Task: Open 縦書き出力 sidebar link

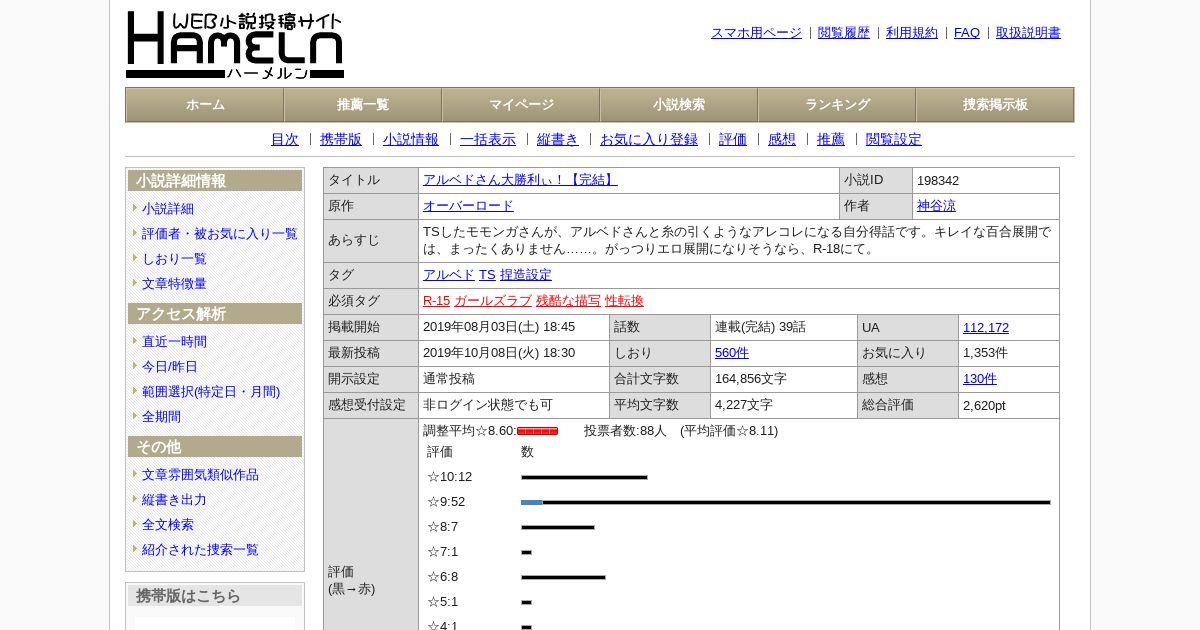Action: (x=174, y=500)
